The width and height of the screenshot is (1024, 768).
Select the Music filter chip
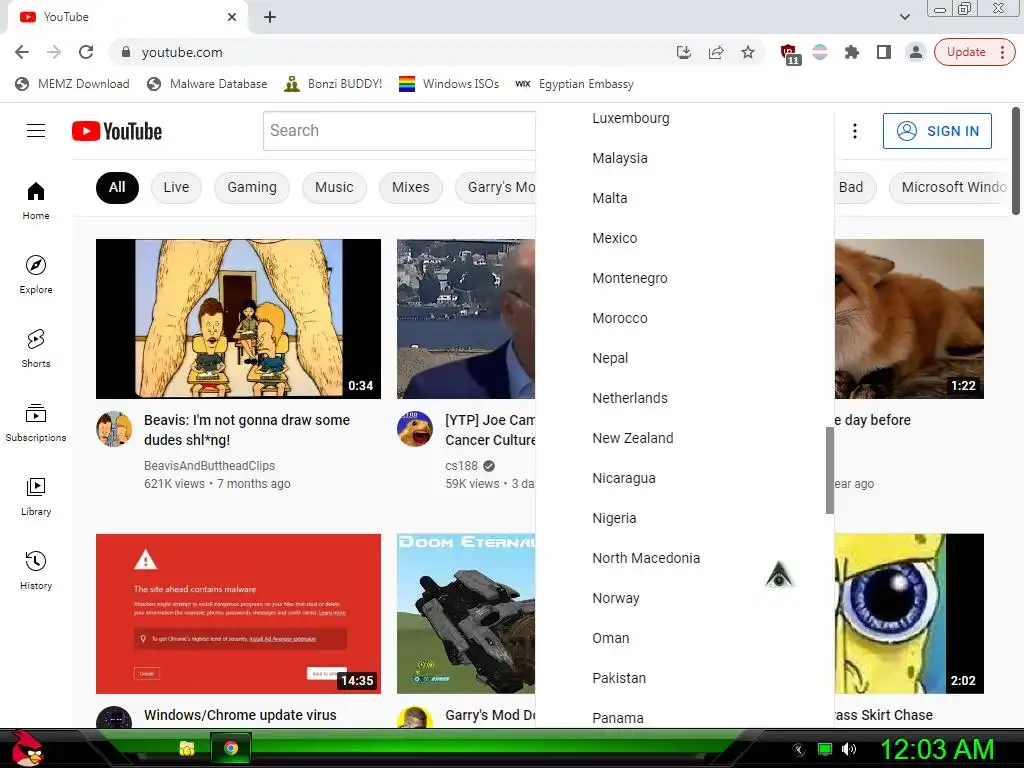pos(334,187)
